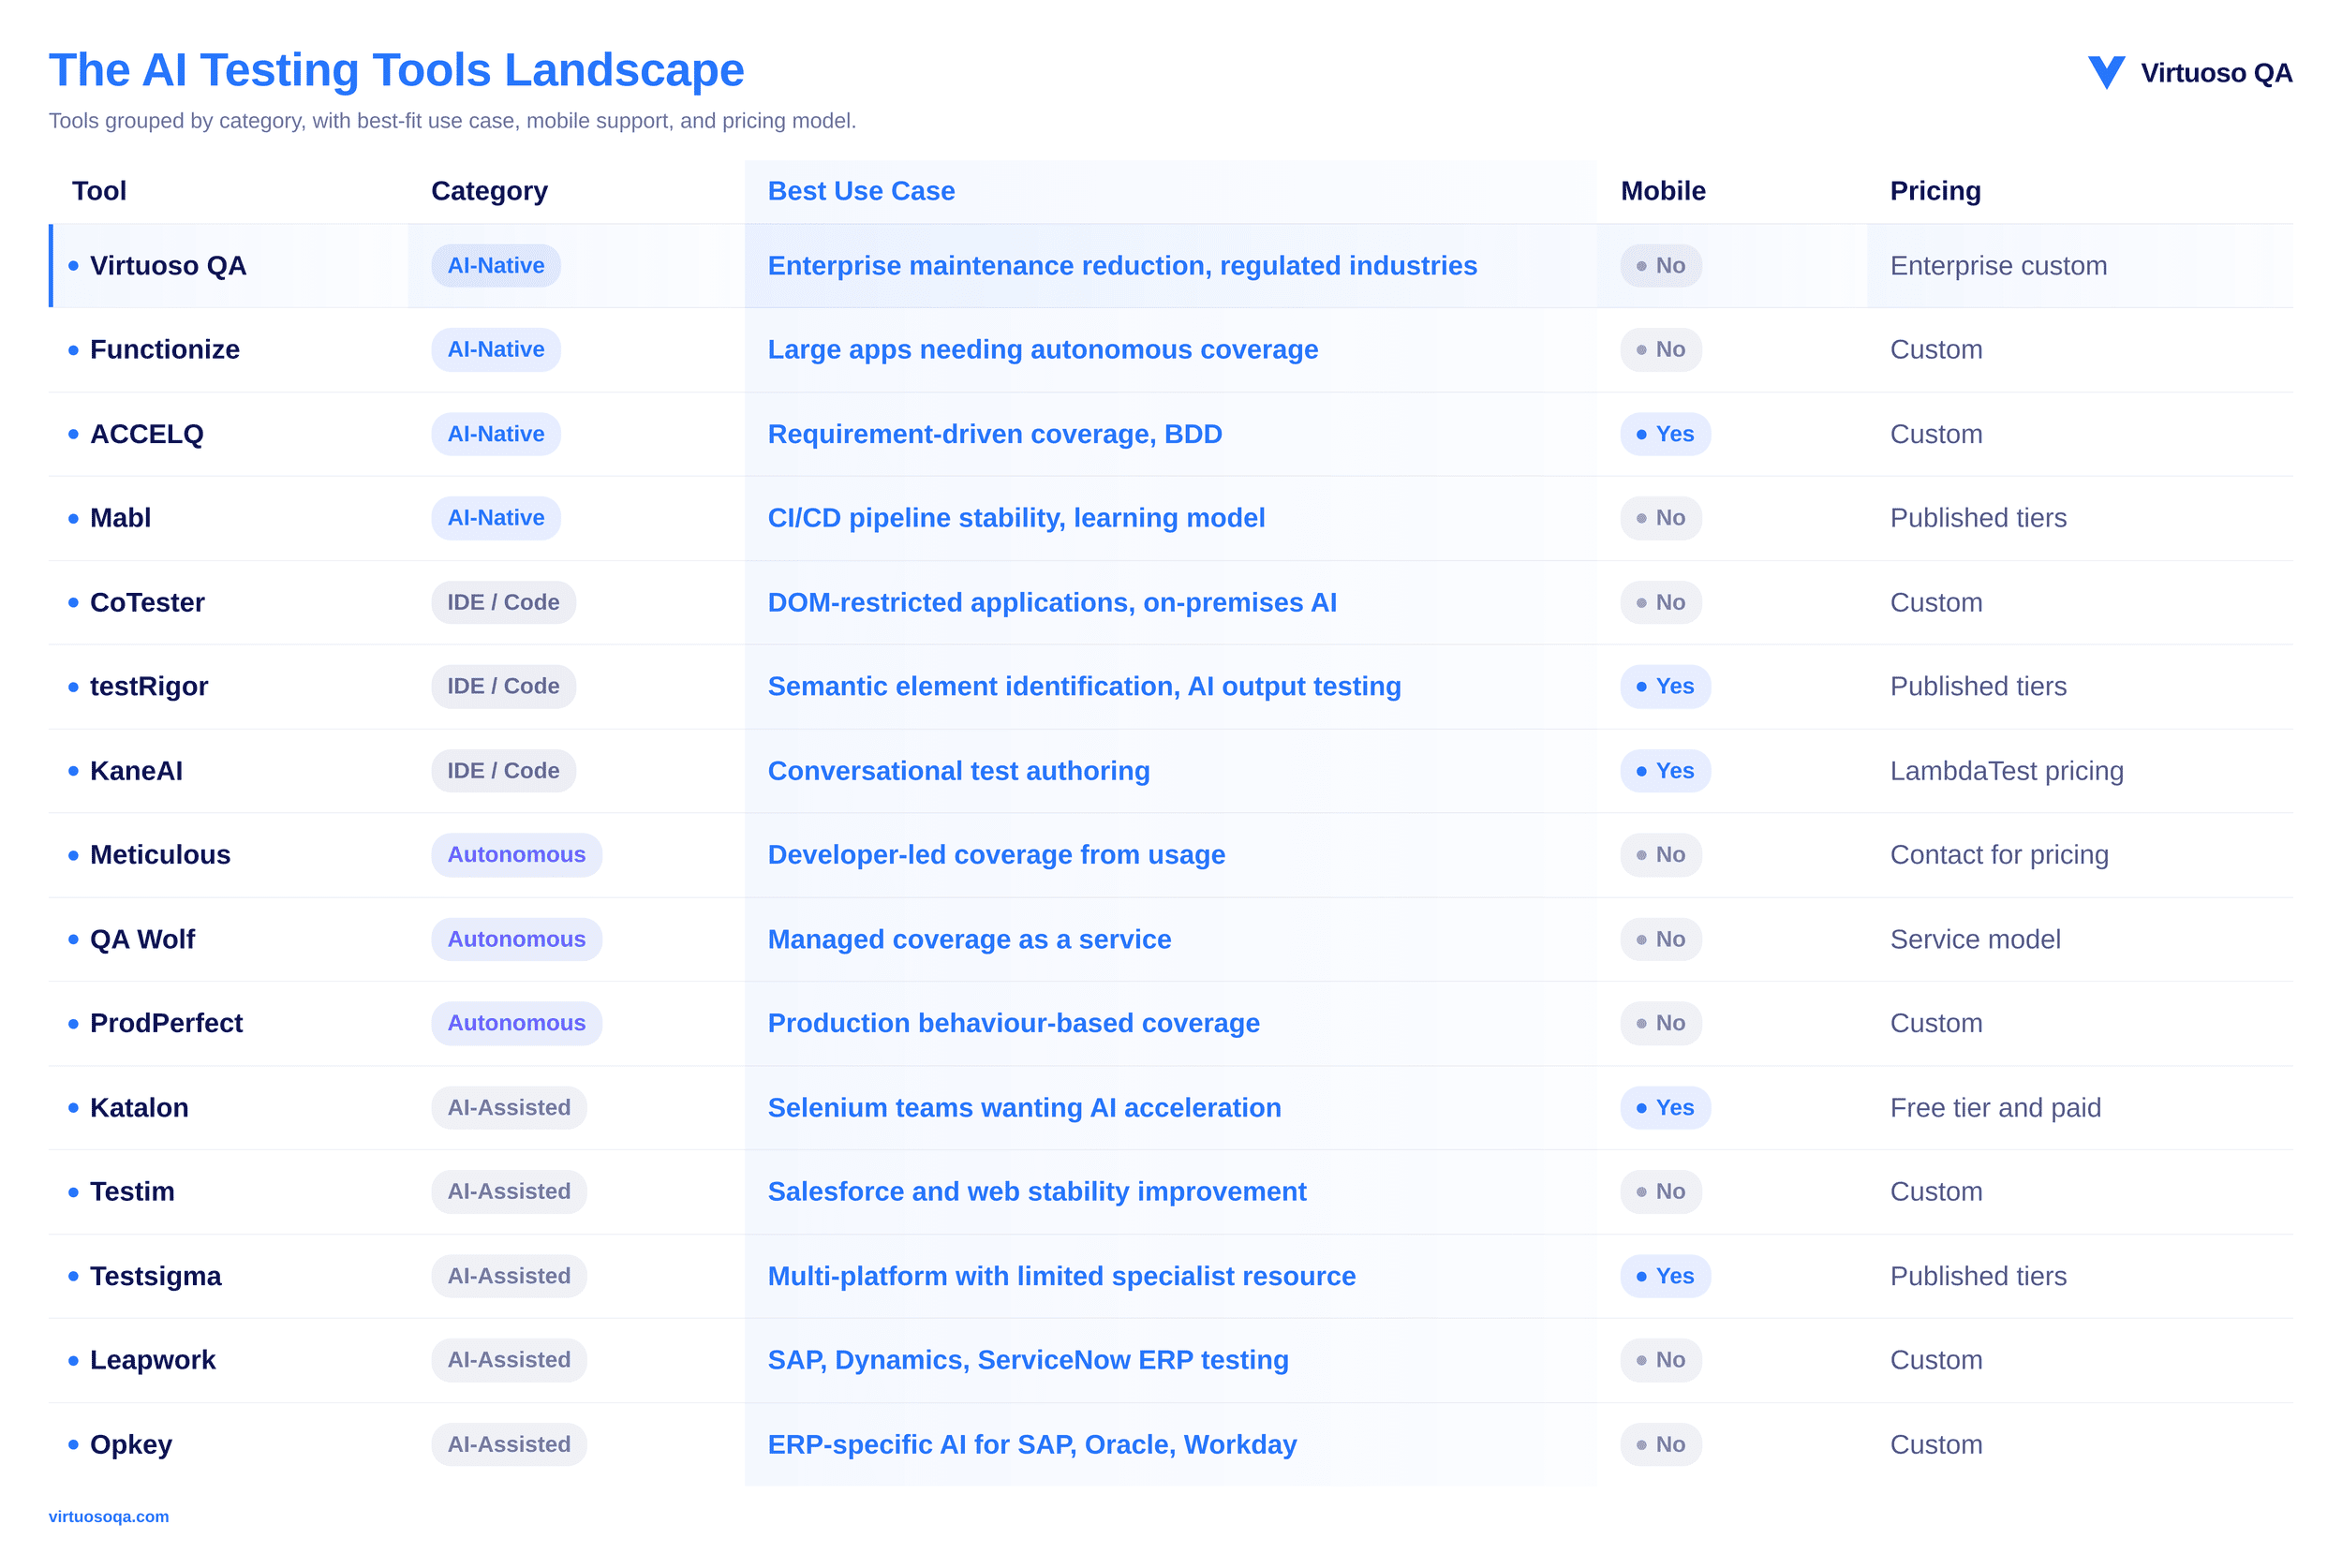The image size is (2342, 1568).
Task: Click 'Large apps needing autonomous coverage'
Action: [x=1043, y=350]
